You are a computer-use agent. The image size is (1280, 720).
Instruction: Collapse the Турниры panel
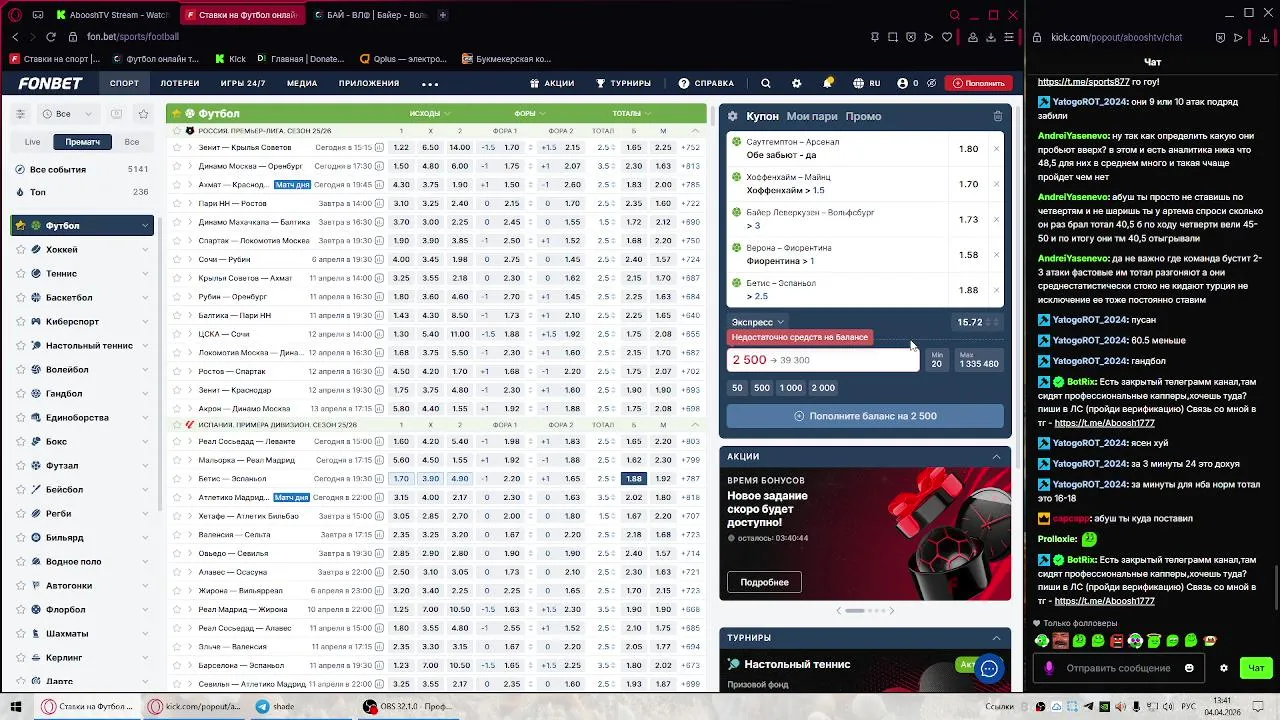(996, 637)
